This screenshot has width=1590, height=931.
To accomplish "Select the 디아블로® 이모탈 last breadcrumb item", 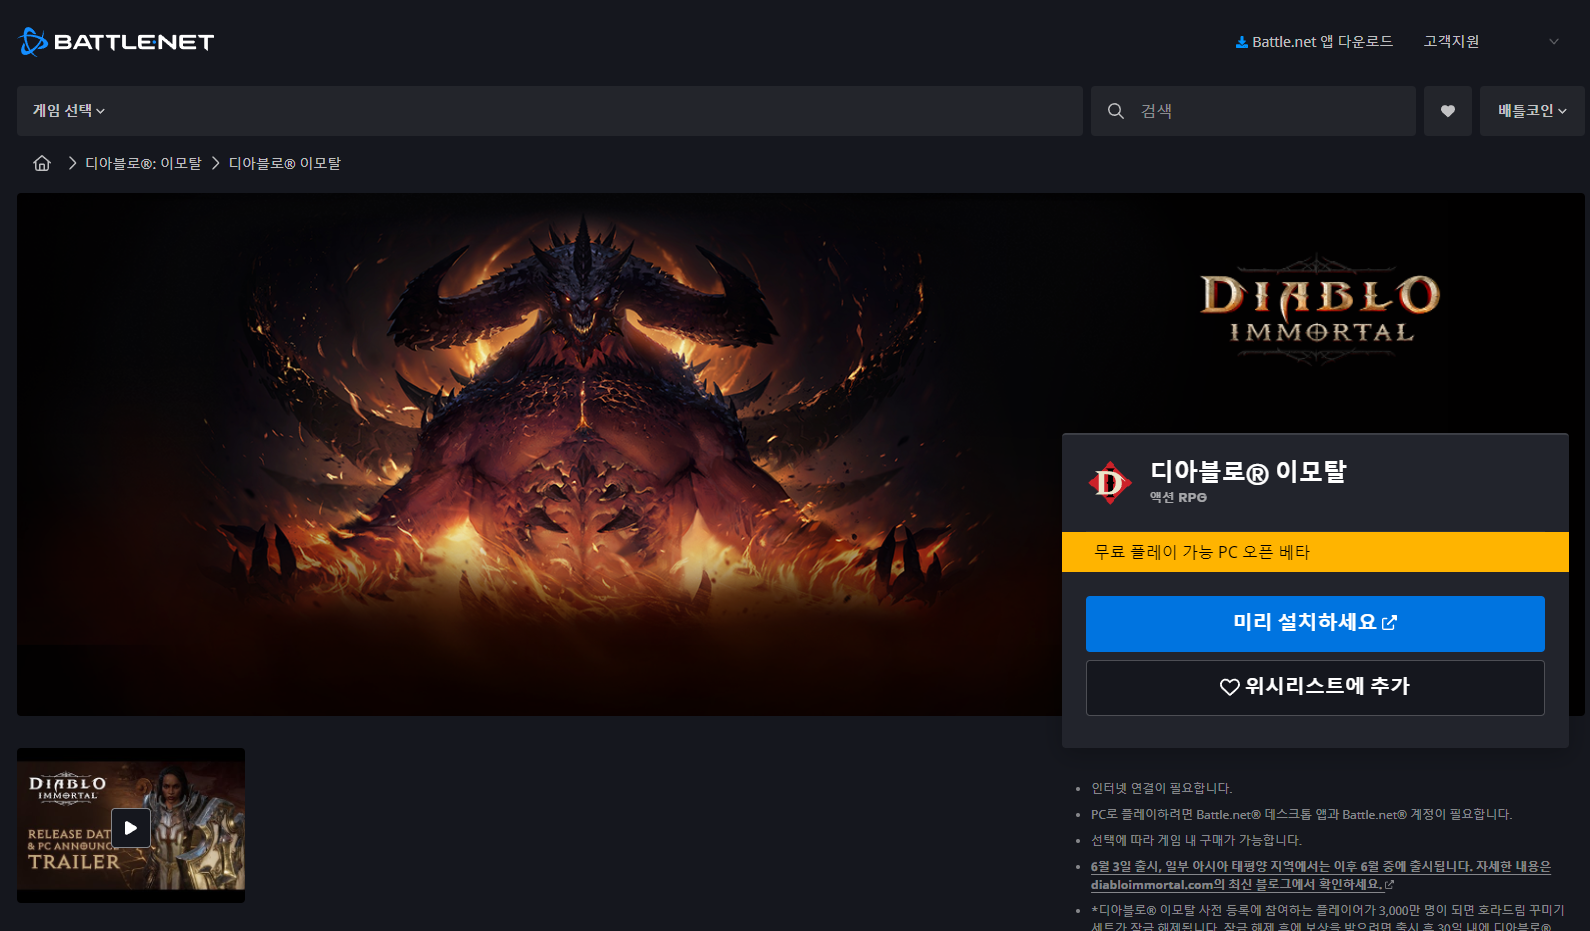I will tap(285, 163).
